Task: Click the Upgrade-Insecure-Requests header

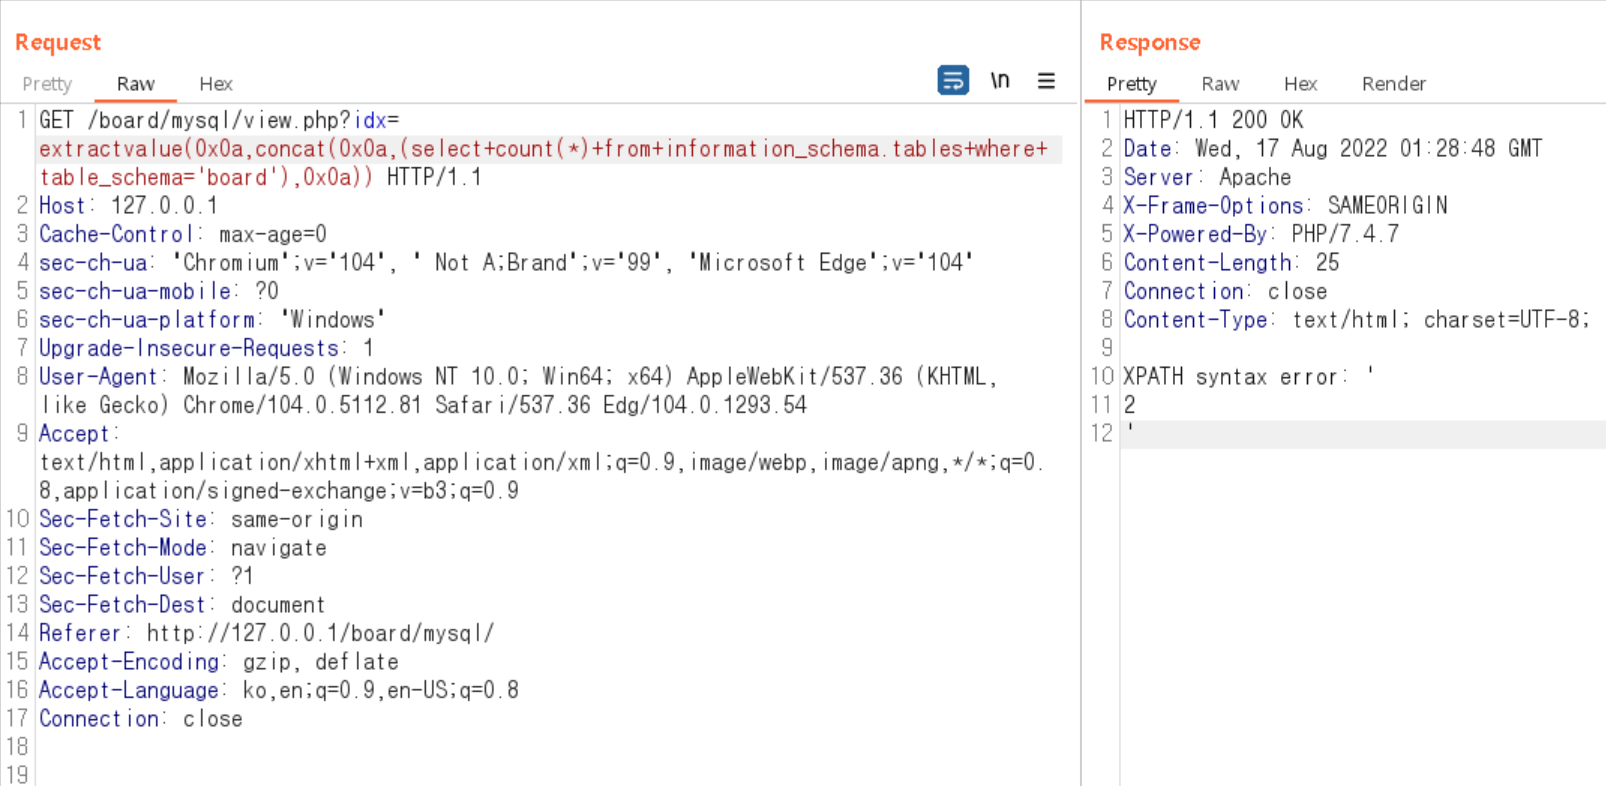Action: coord(206,348)
